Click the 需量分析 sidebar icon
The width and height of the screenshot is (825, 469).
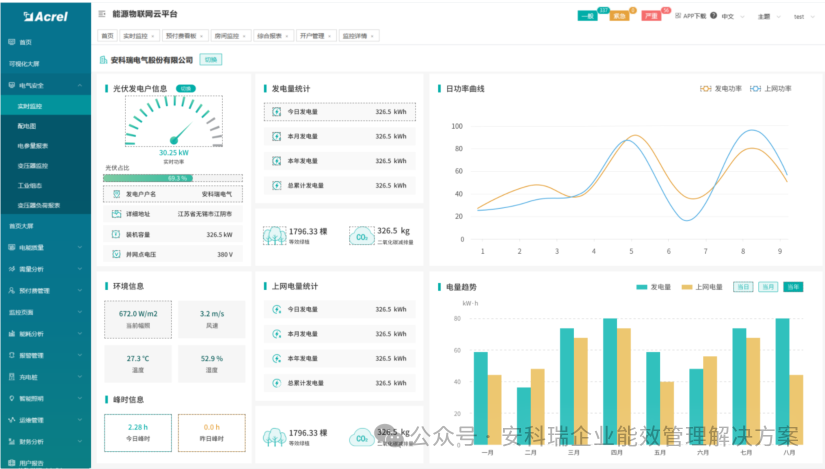point(12,268)
